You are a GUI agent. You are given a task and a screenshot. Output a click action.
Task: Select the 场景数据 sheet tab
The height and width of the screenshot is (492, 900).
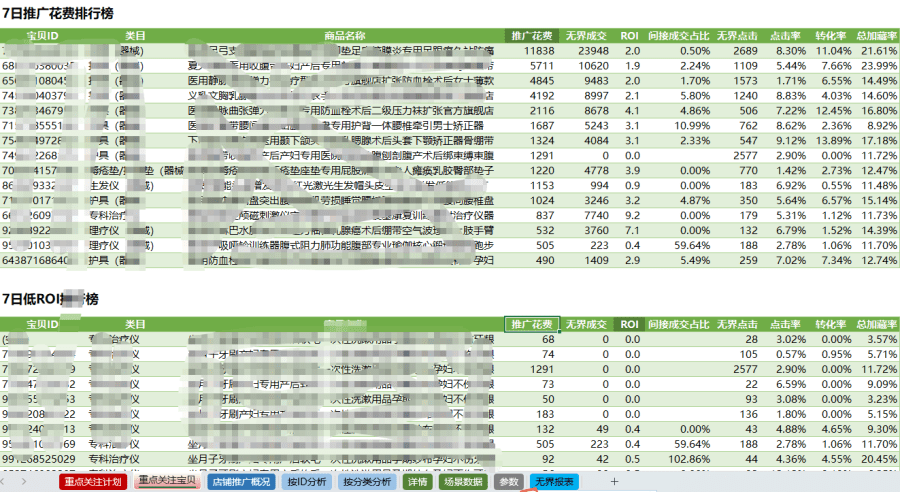point(462,482)
